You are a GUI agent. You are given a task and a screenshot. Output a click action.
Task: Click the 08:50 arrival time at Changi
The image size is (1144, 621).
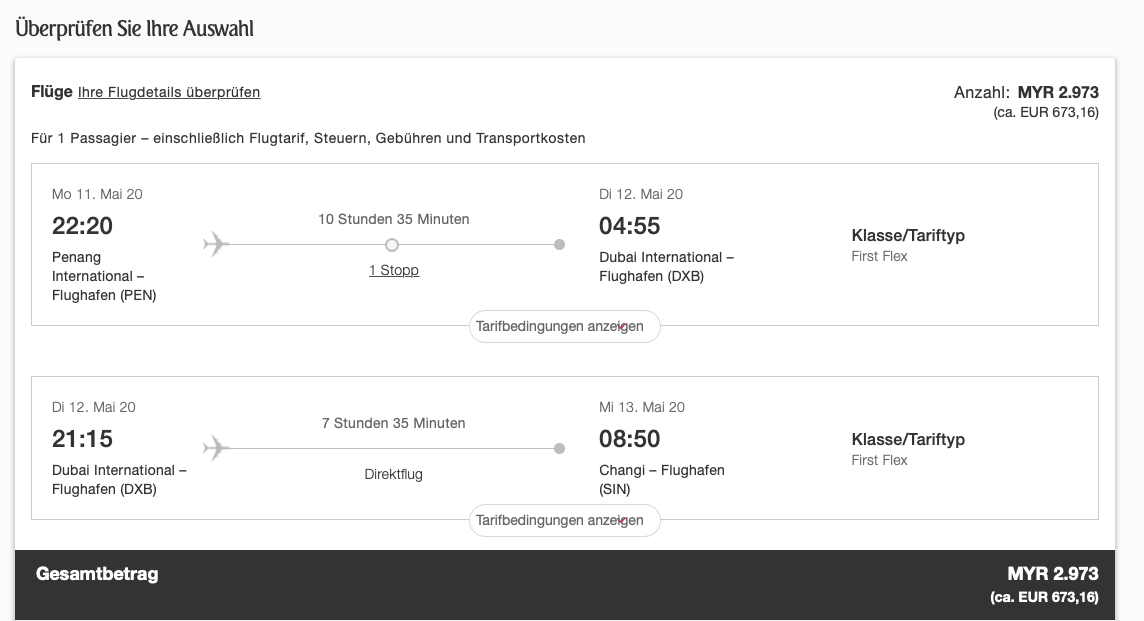(x=629, y=439)
